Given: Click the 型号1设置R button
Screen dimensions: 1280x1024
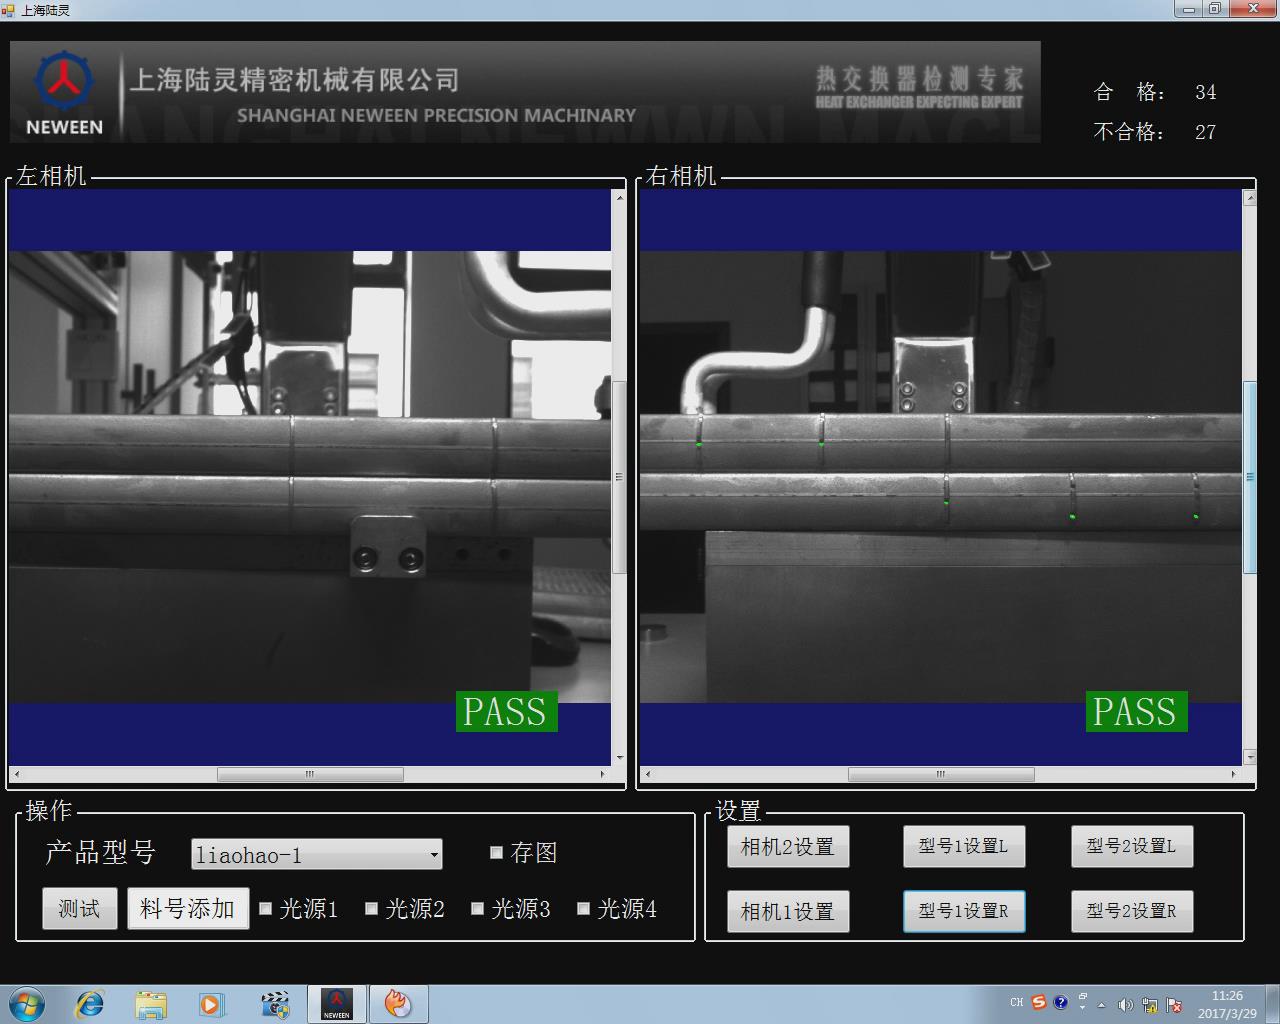Looking at the screenshot, I should (963, 911).
